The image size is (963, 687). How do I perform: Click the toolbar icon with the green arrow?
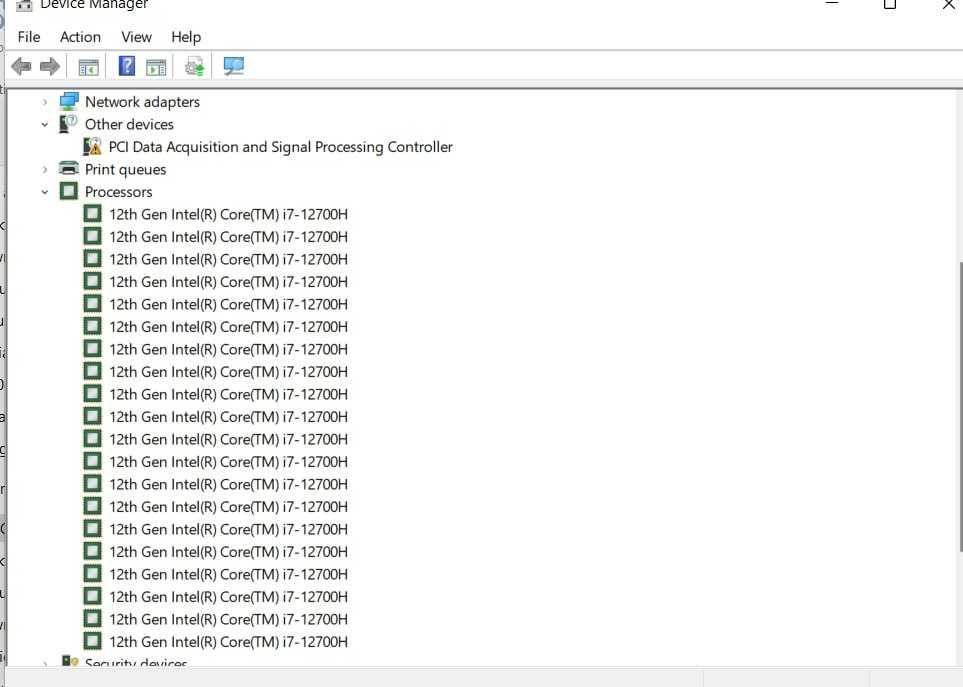click(194, 66)
